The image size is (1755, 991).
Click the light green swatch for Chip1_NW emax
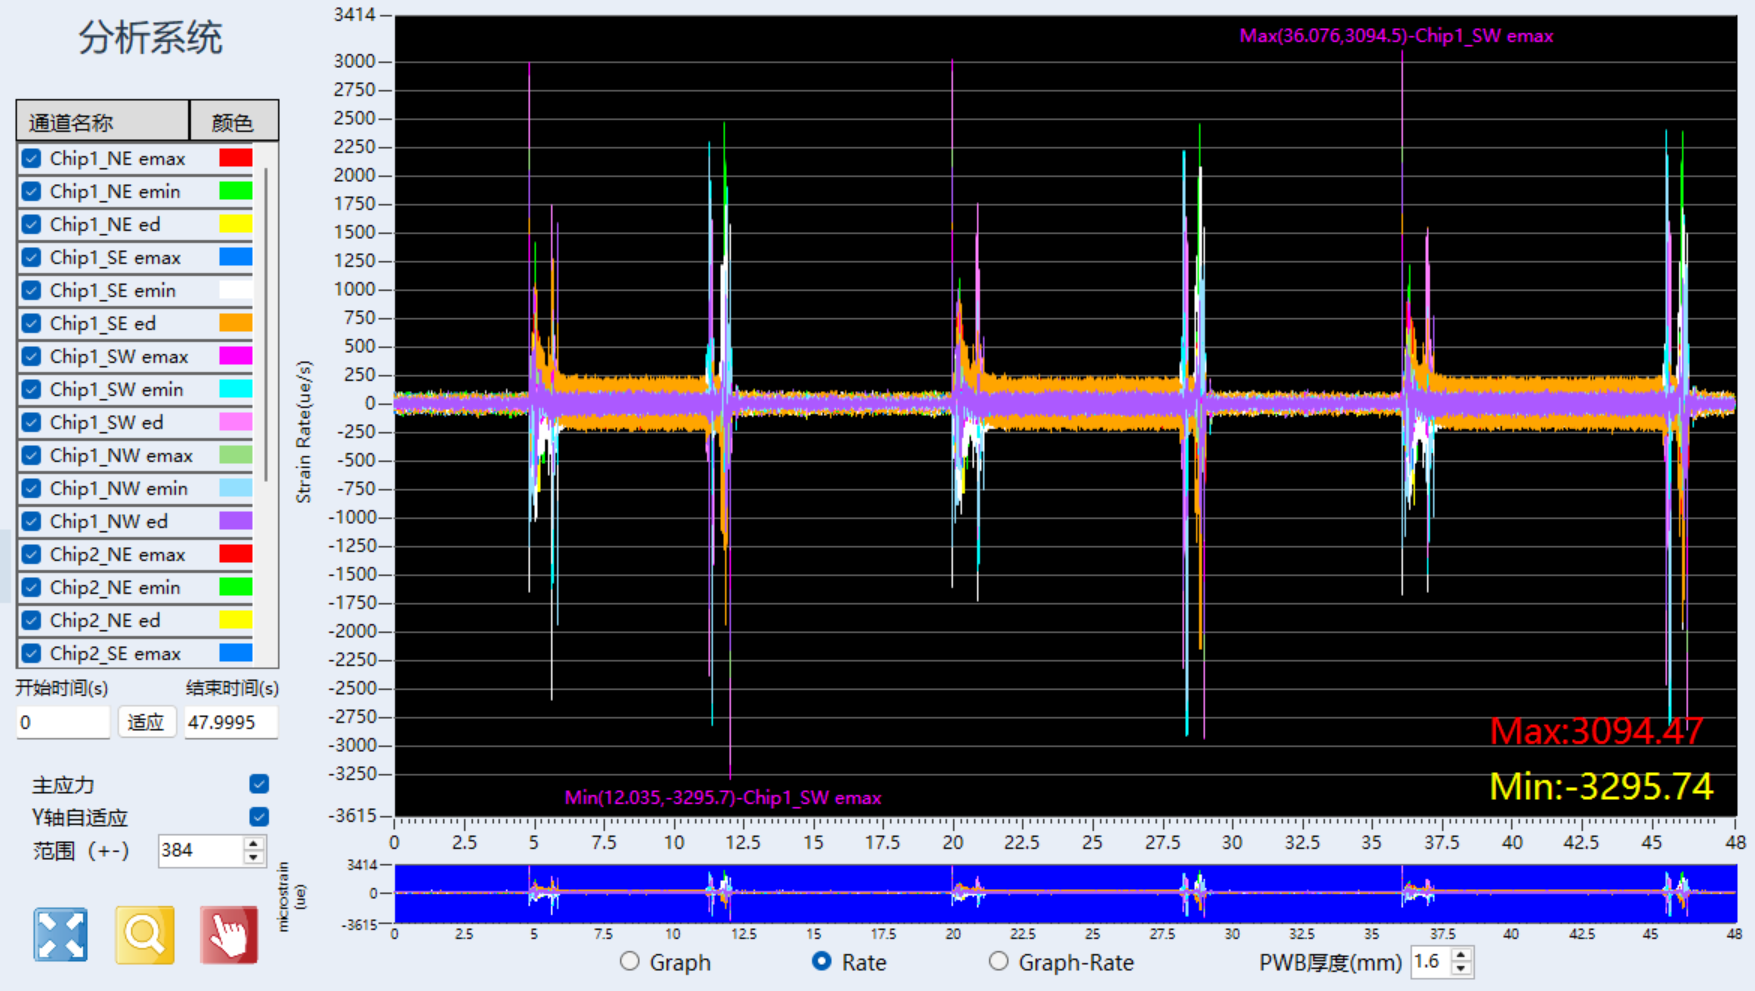236,455
